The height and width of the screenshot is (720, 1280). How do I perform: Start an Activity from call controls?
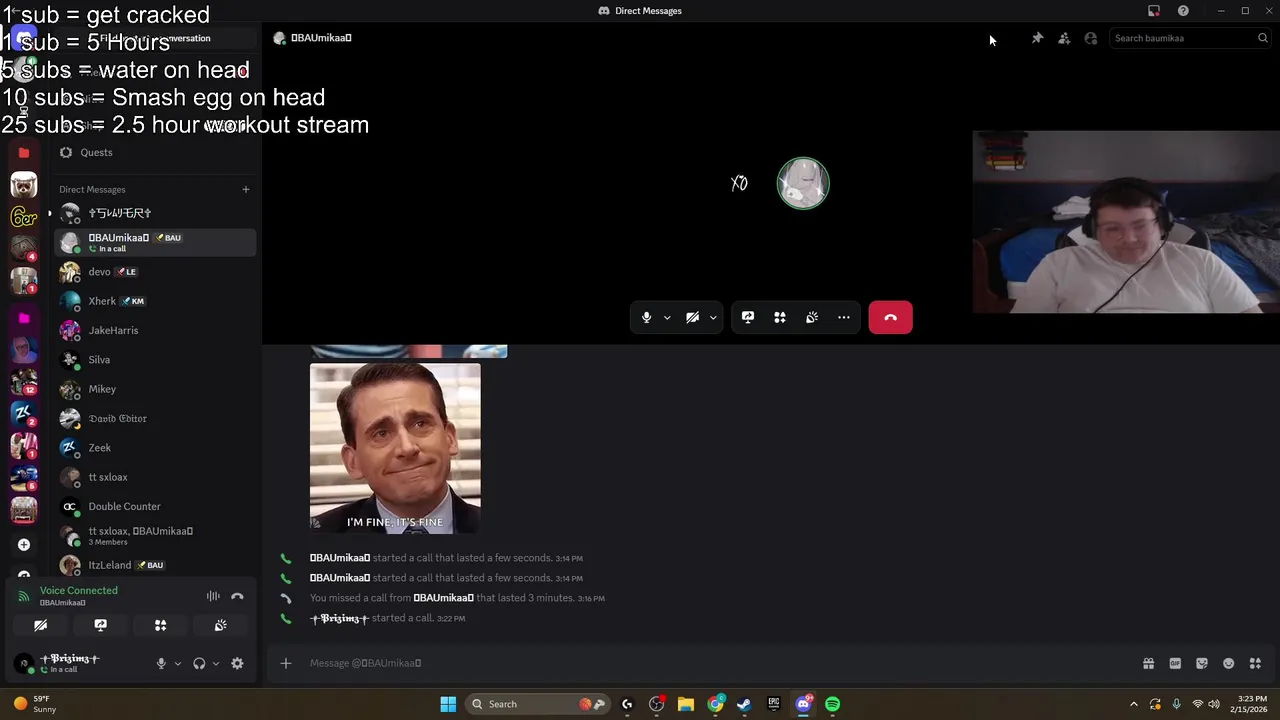780,317
